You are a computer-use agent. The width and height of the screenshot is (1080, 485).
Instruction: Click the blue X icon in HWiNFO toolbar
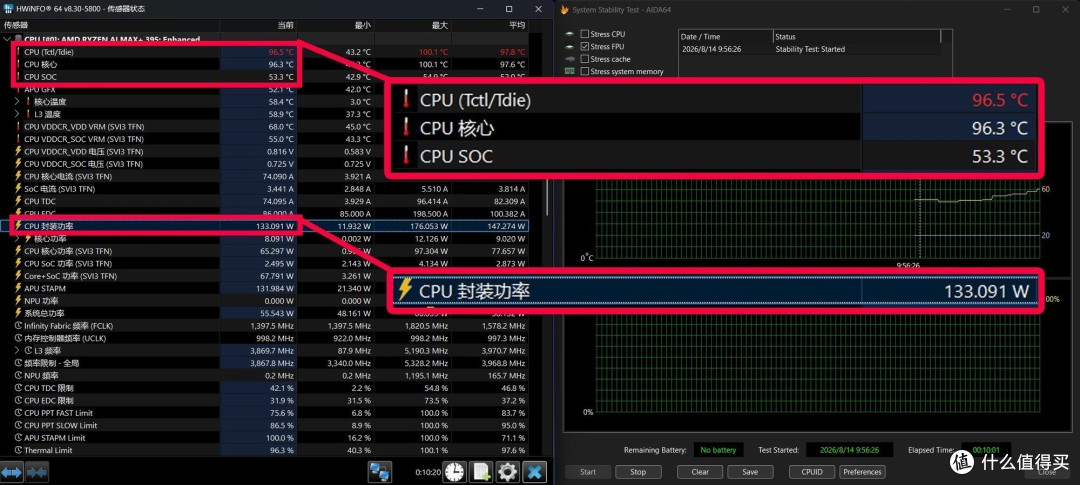click(534, 472)
